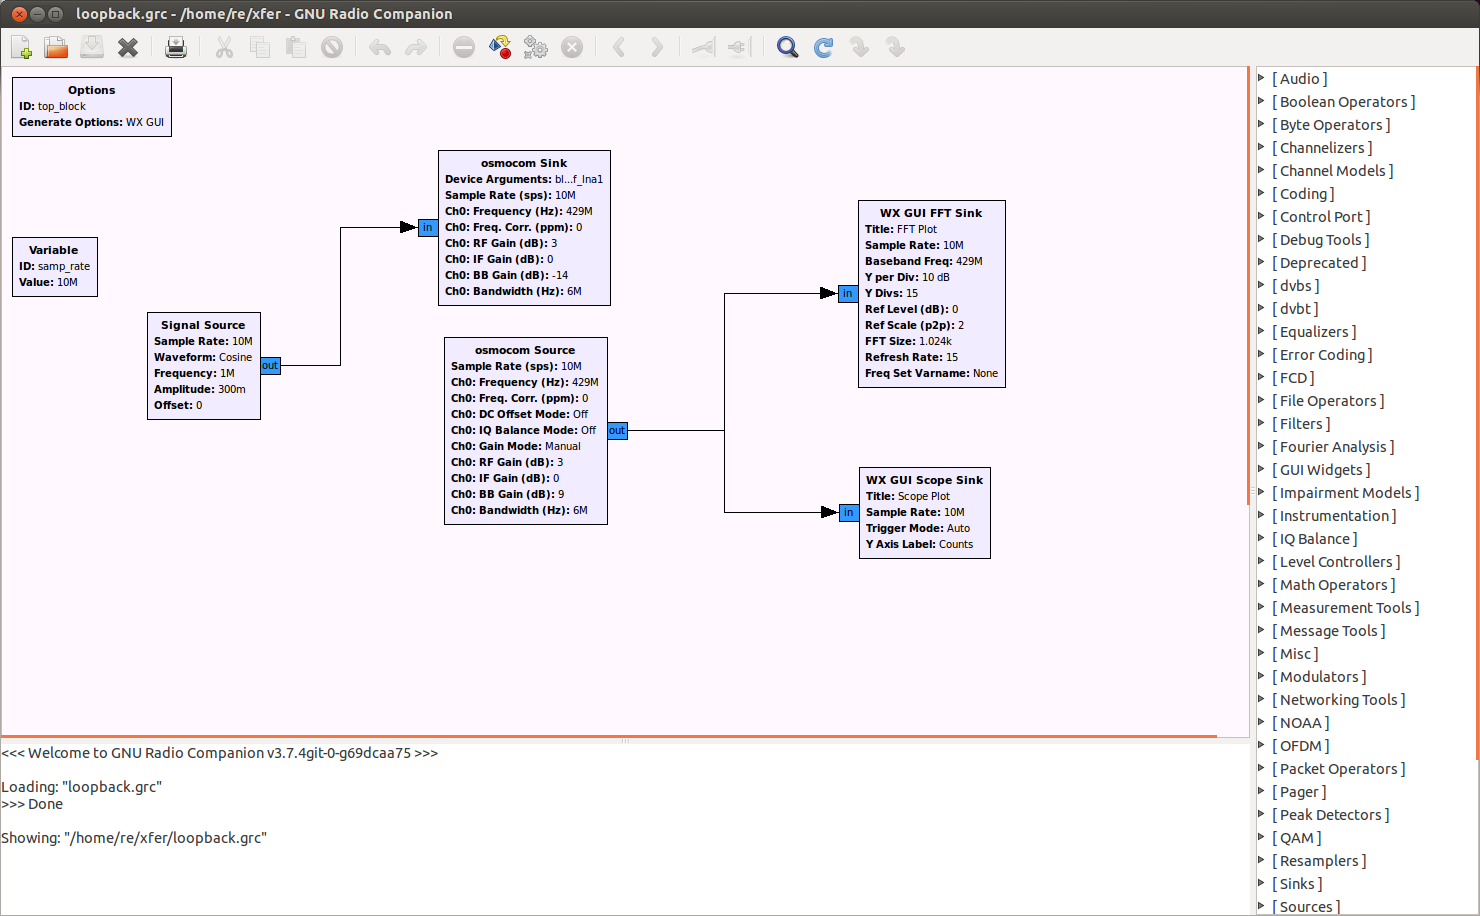1480x916 pixels.
Task: Click the enable block plug icon
Action: point(704,47)
